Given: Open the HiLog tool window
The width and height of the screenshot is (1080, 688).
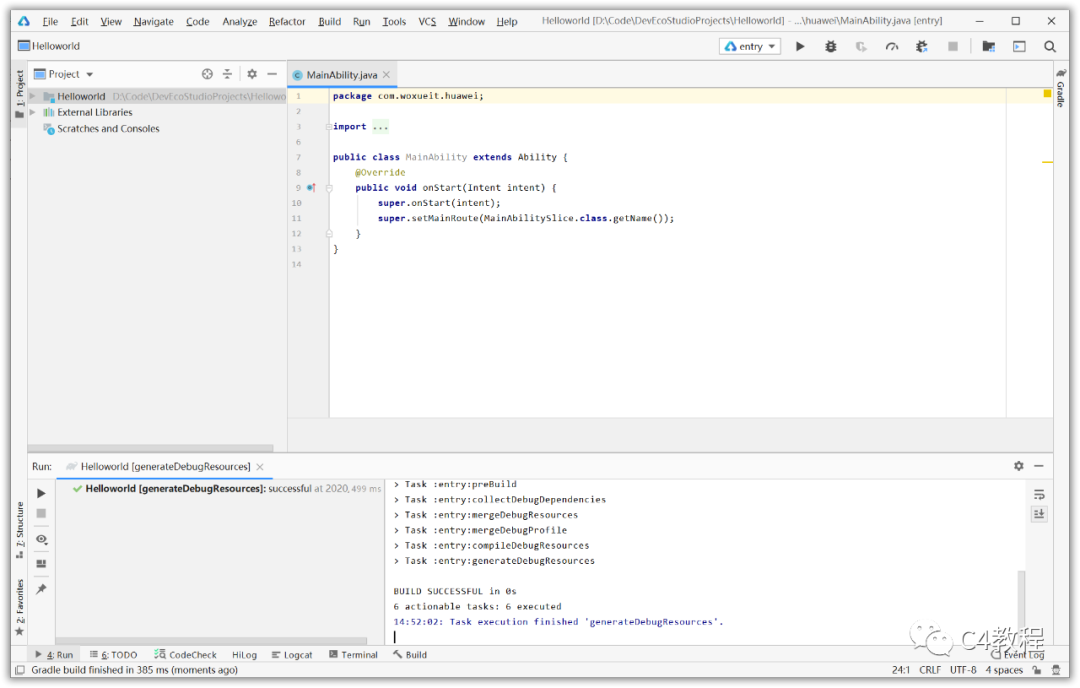Looking at the screenshot, I should [x=245, y=655].
